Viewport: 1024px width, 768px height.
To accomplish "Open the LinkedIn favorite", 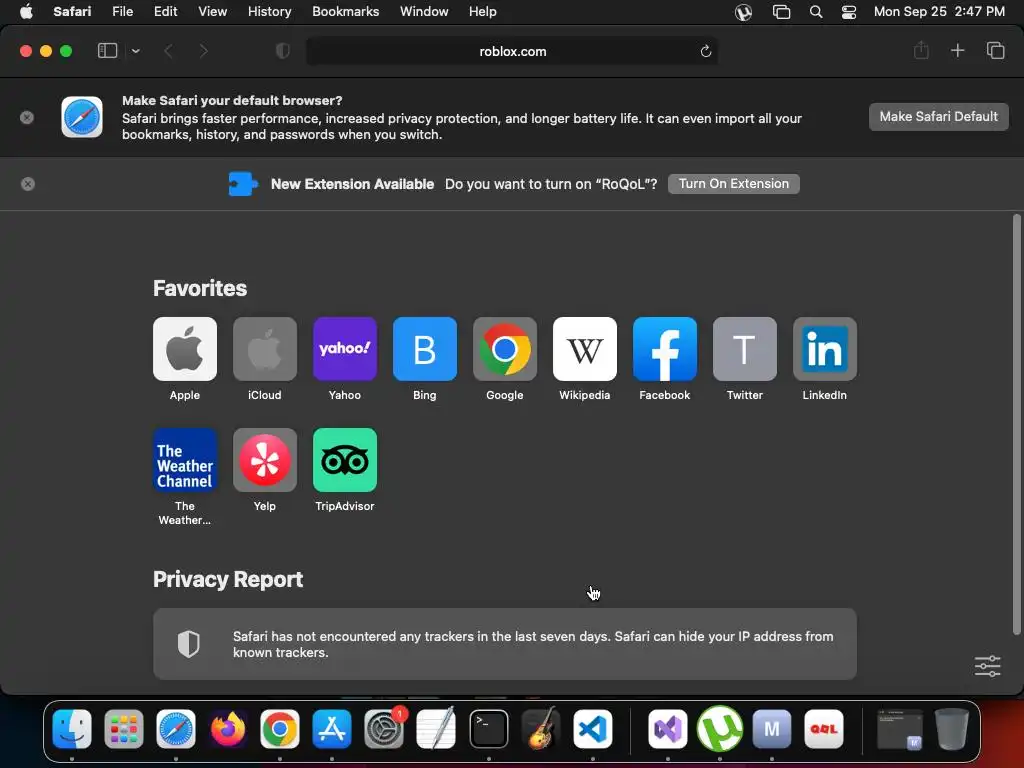I will [825, 349].
